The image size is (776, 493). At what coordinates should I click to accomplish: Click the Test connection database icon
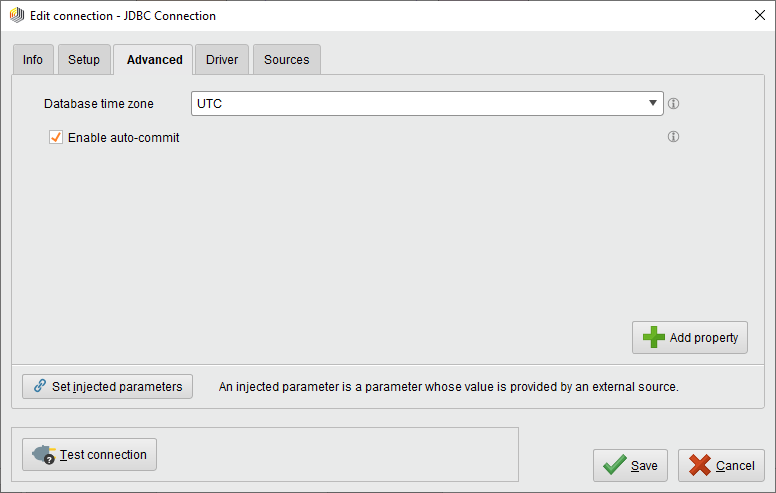coord(44,455)
